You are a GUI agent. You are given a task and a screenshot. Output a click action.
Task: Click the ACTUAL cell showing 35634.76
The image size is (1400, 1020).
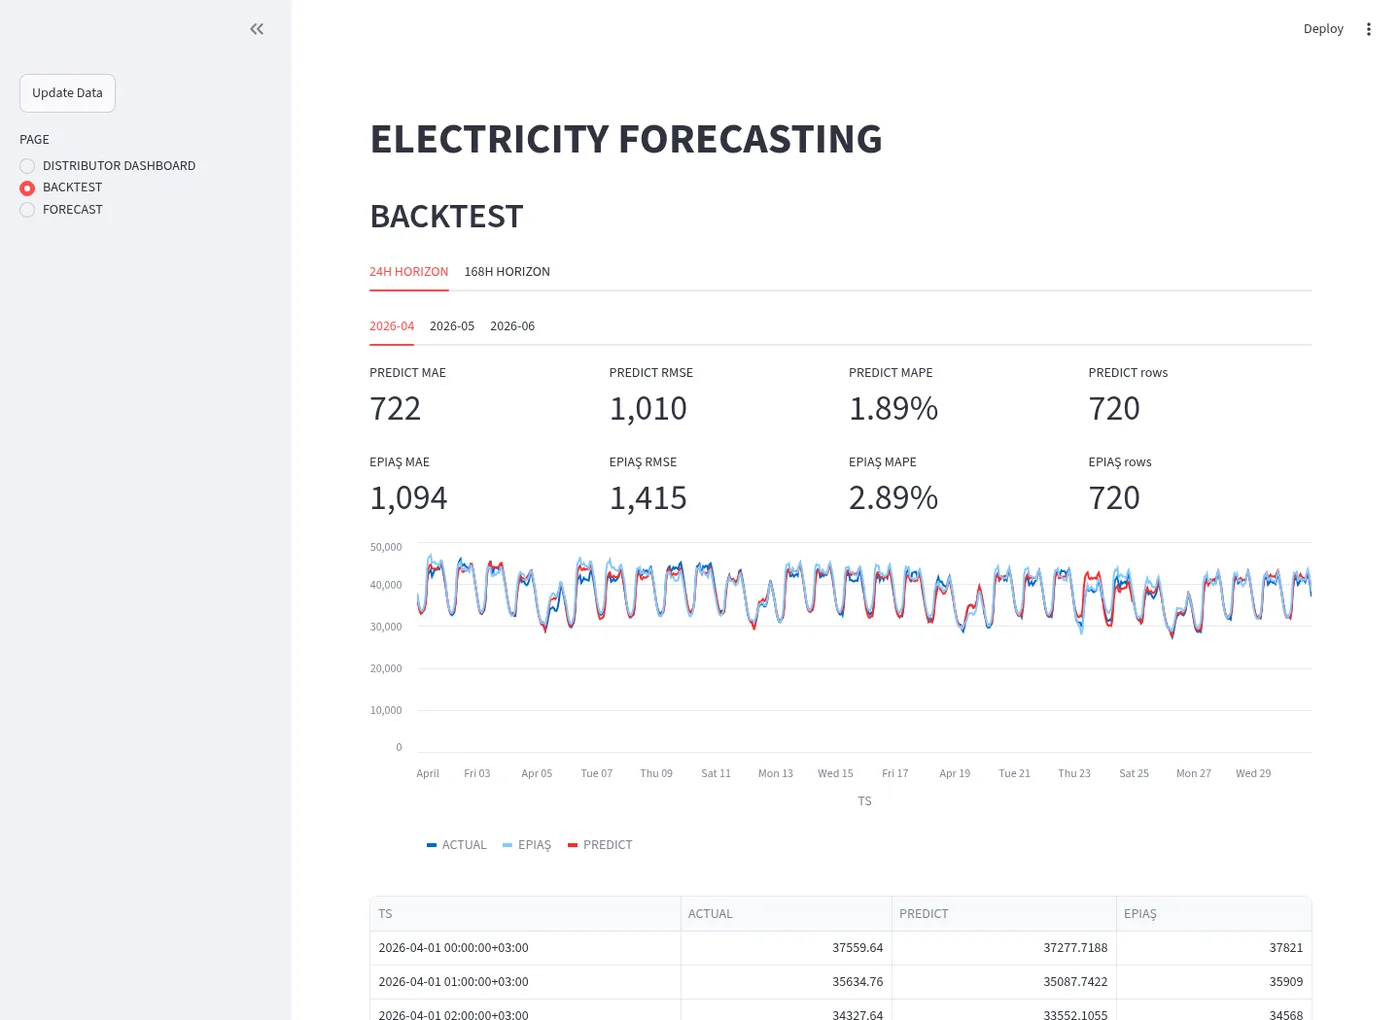tap(786, 982)
